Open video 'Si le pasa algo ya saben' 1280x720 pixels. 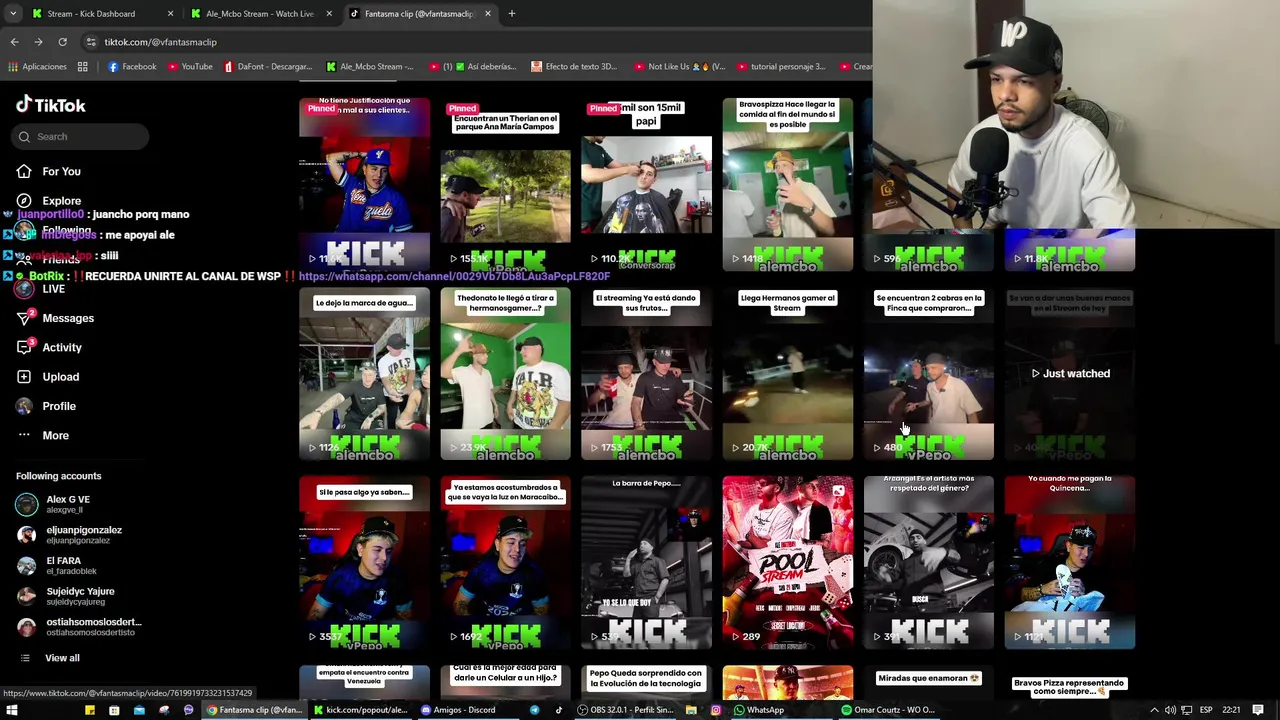click(x=364, y=563)
